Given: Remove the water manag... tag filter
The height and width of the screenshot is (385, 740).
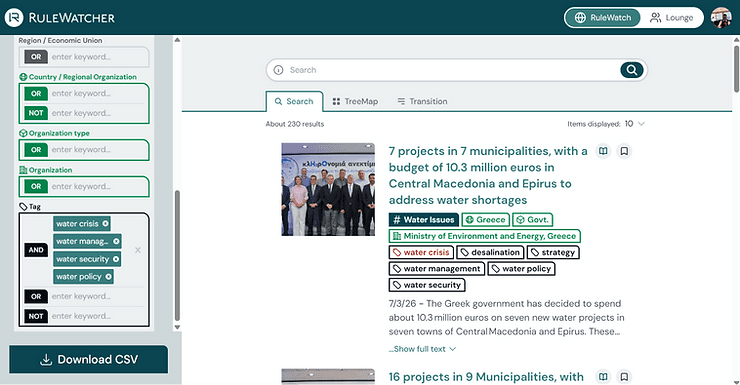Looking at the screenshot, I should click(x=116, y=241).
